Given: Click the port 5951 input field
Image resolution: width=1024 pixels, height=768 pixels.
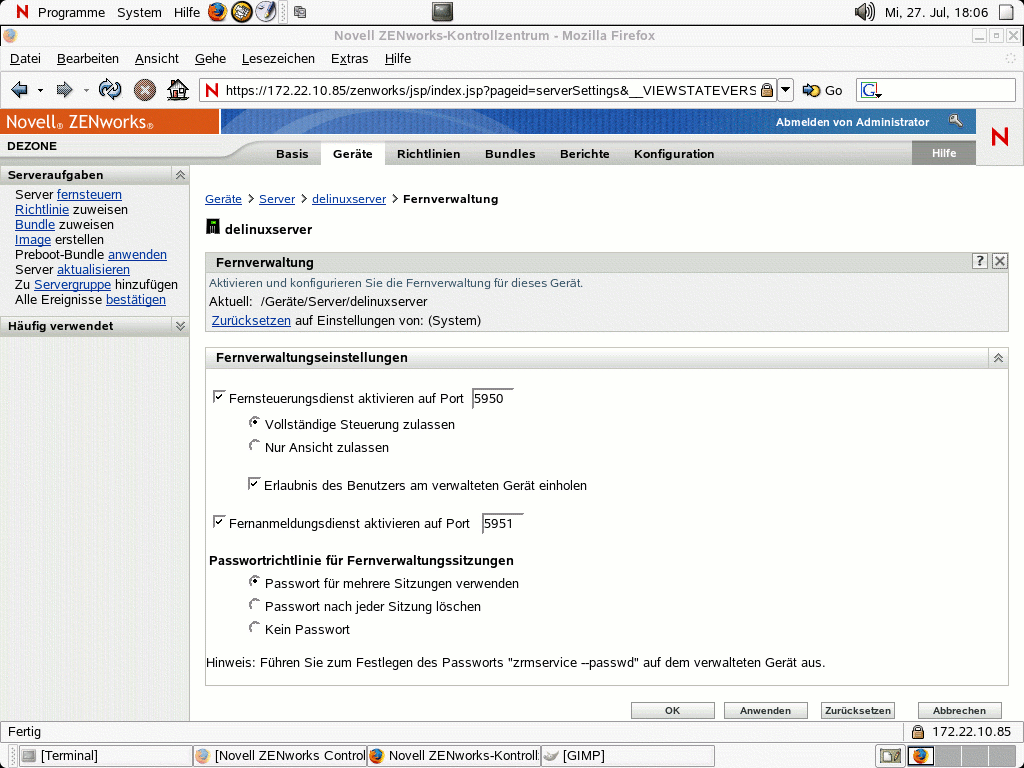Looking at the screenshot, I should pyautogui.click(x=502, y=524).
